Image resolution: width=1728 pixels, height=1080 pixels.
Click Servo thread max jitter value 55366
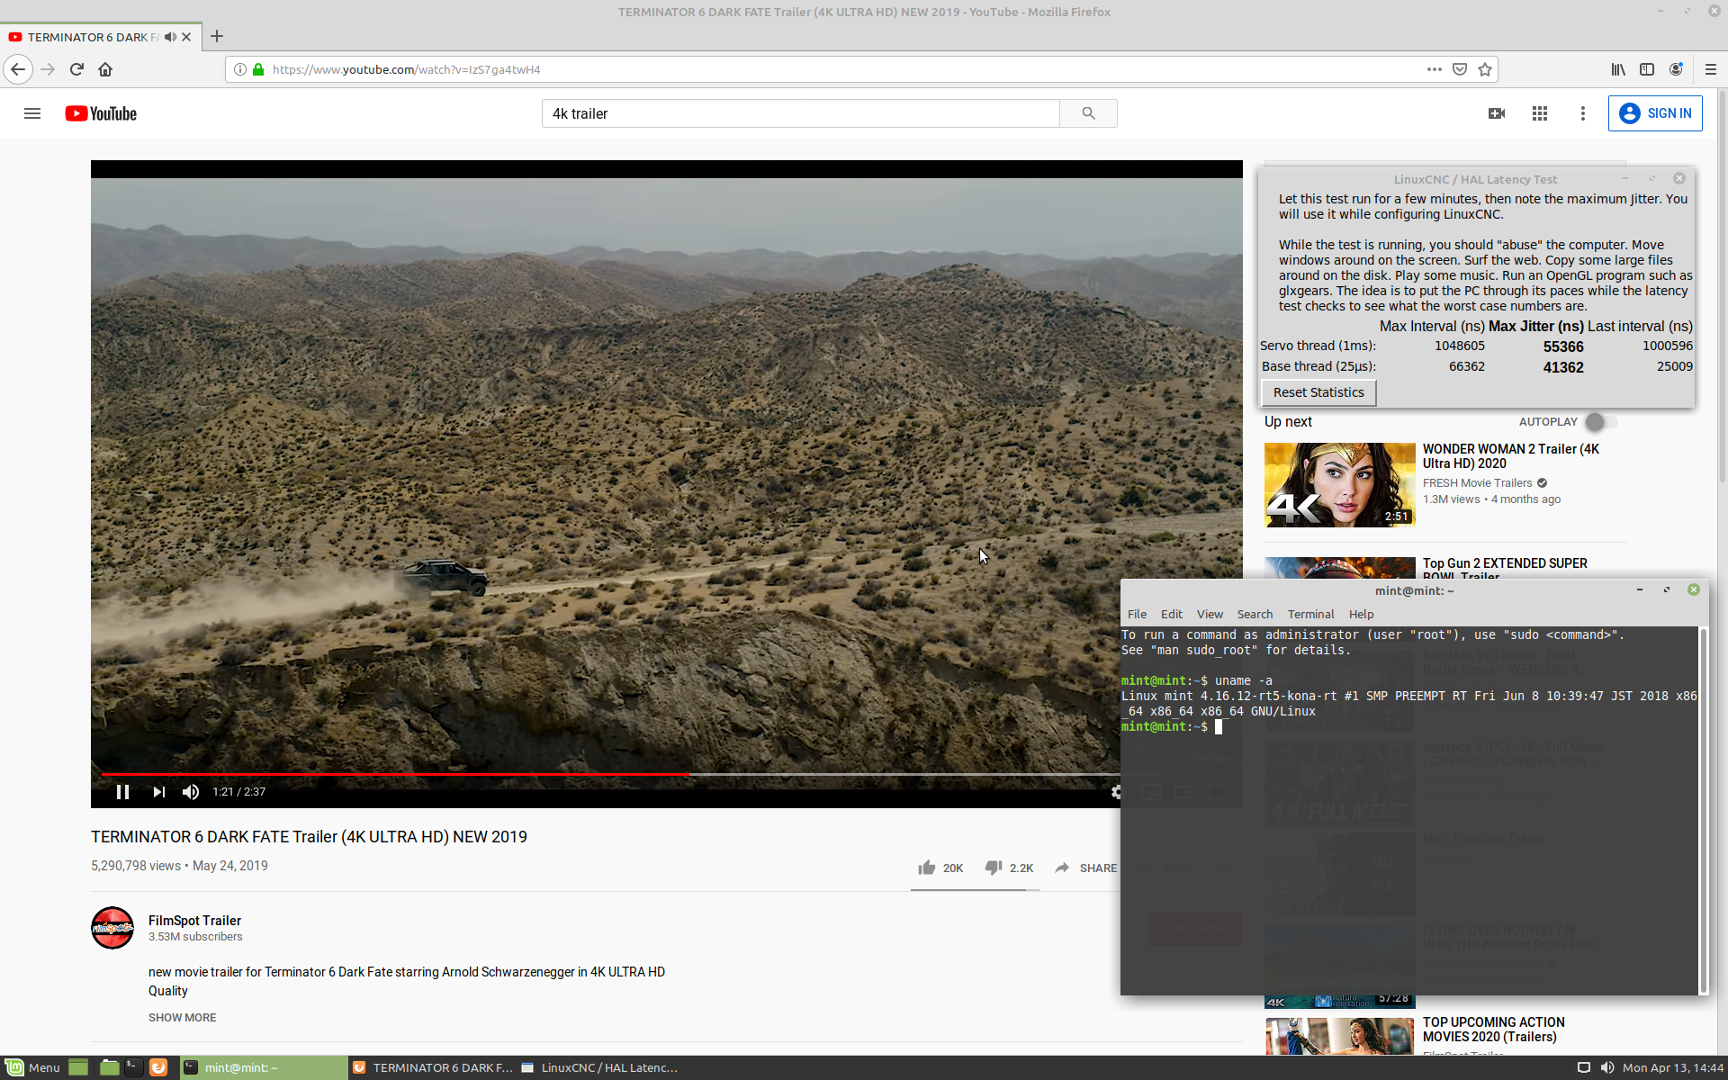[x=1563, y=346]
